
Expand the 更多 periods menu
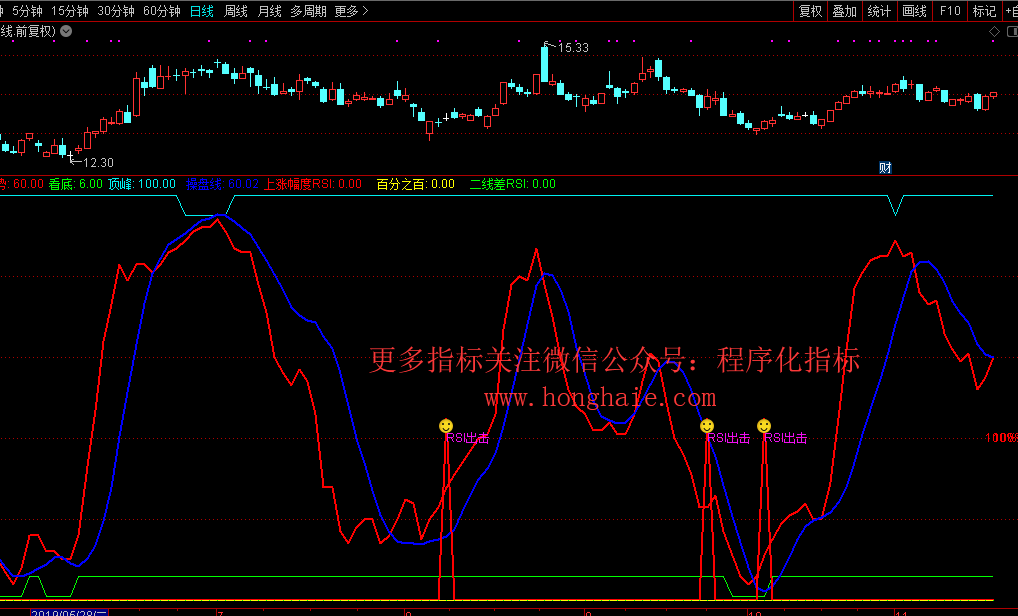tap(351, 11)
